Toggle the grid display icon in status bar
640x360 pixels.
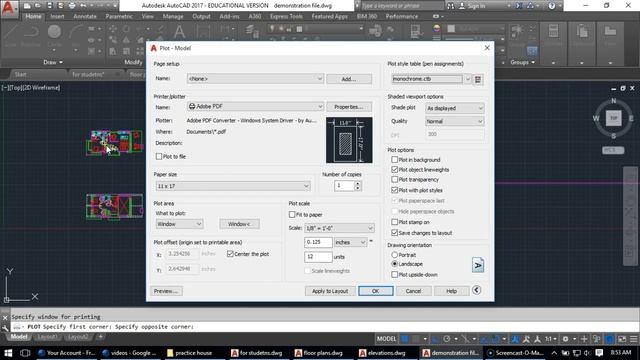(404, 339)
